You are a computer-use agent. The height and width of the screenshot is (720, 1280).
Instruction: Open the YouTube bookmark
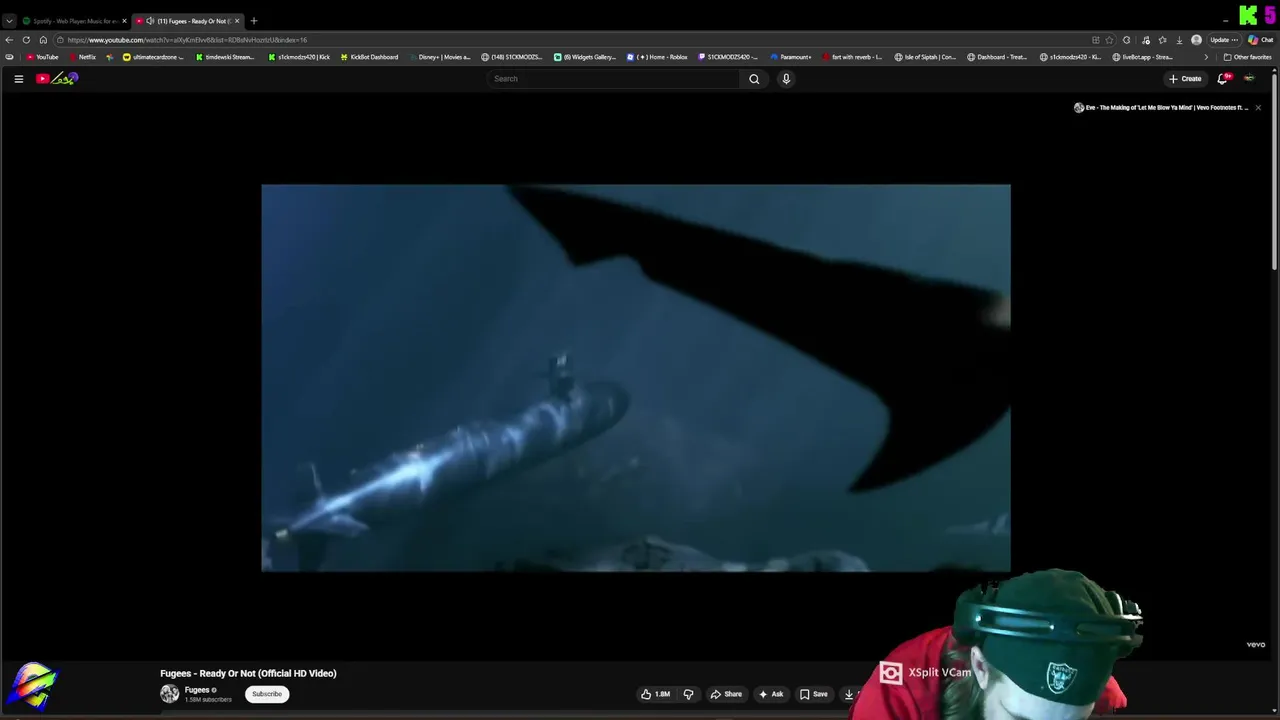point(42,57)
